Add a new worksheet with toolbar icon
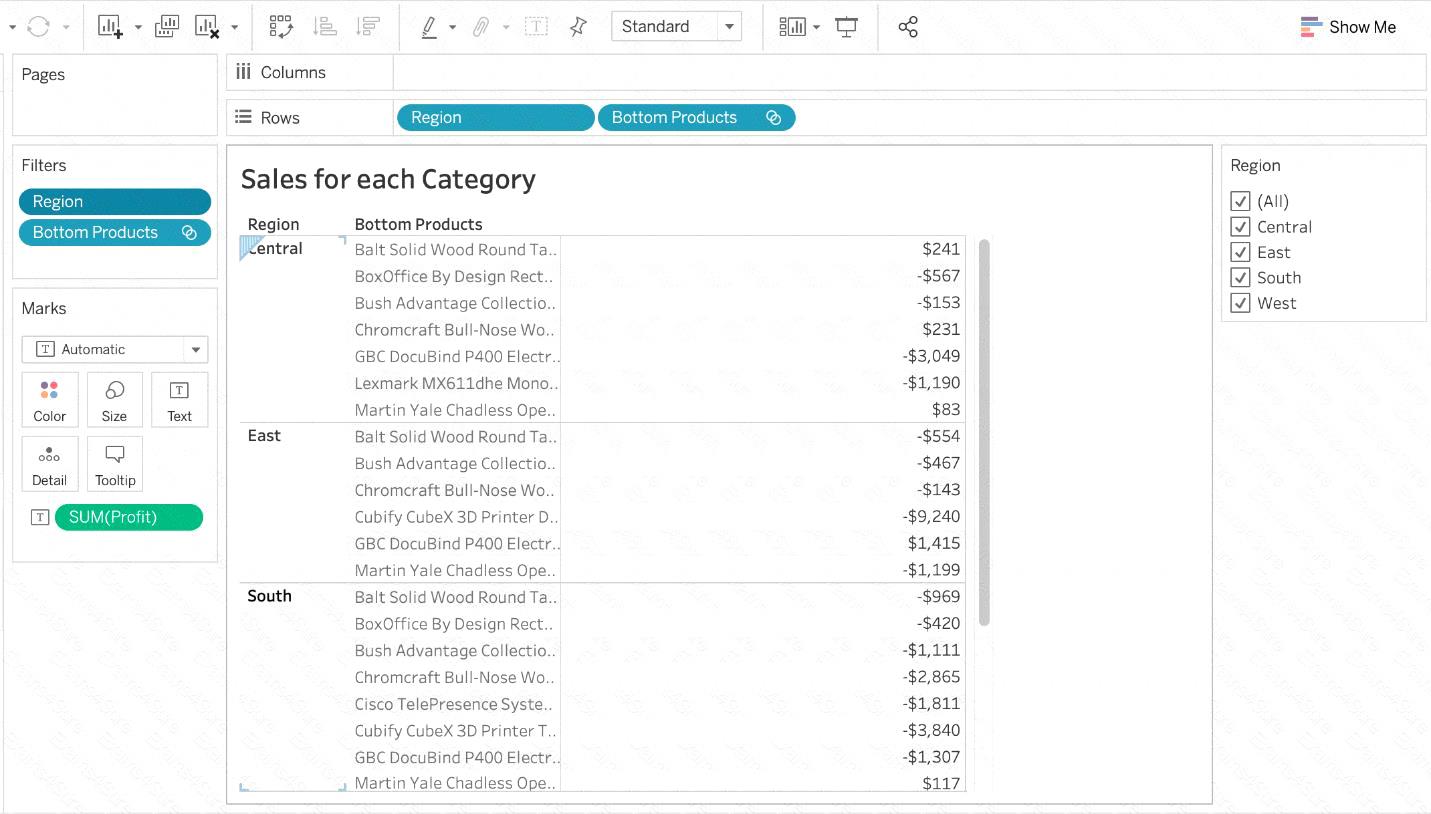This screenshot has height=814, width=1431. coord(110,27)
